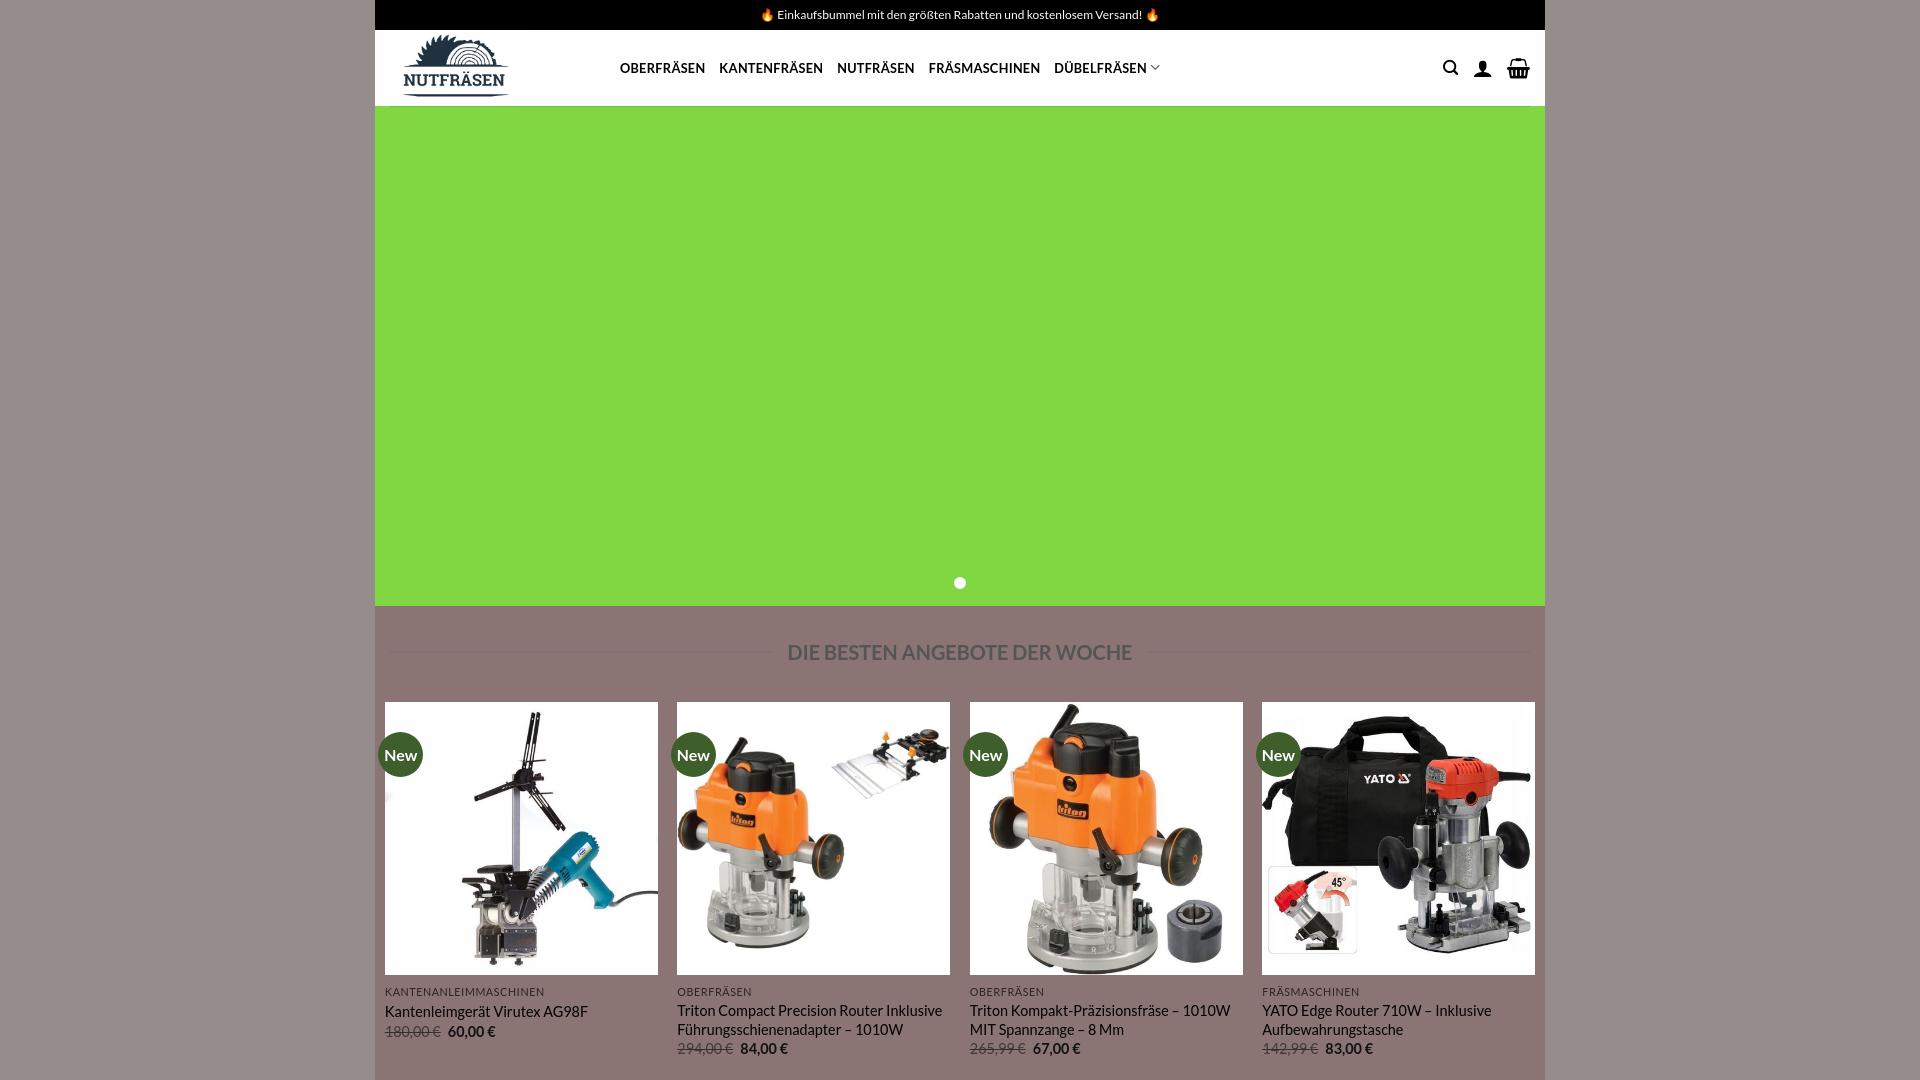This screenshot has width=1920, height=1080.
Task: Select the active carousel navigation dot
Action: pyautogui.click(x=959, y=582)
